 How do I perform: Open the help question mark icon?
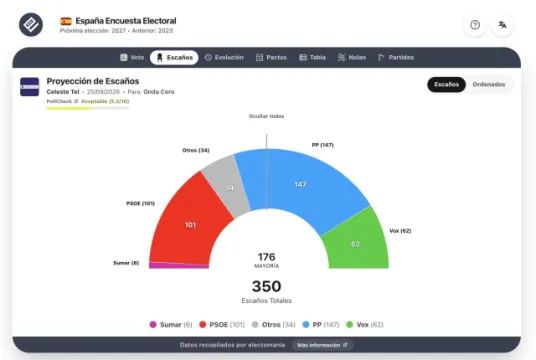475,25
